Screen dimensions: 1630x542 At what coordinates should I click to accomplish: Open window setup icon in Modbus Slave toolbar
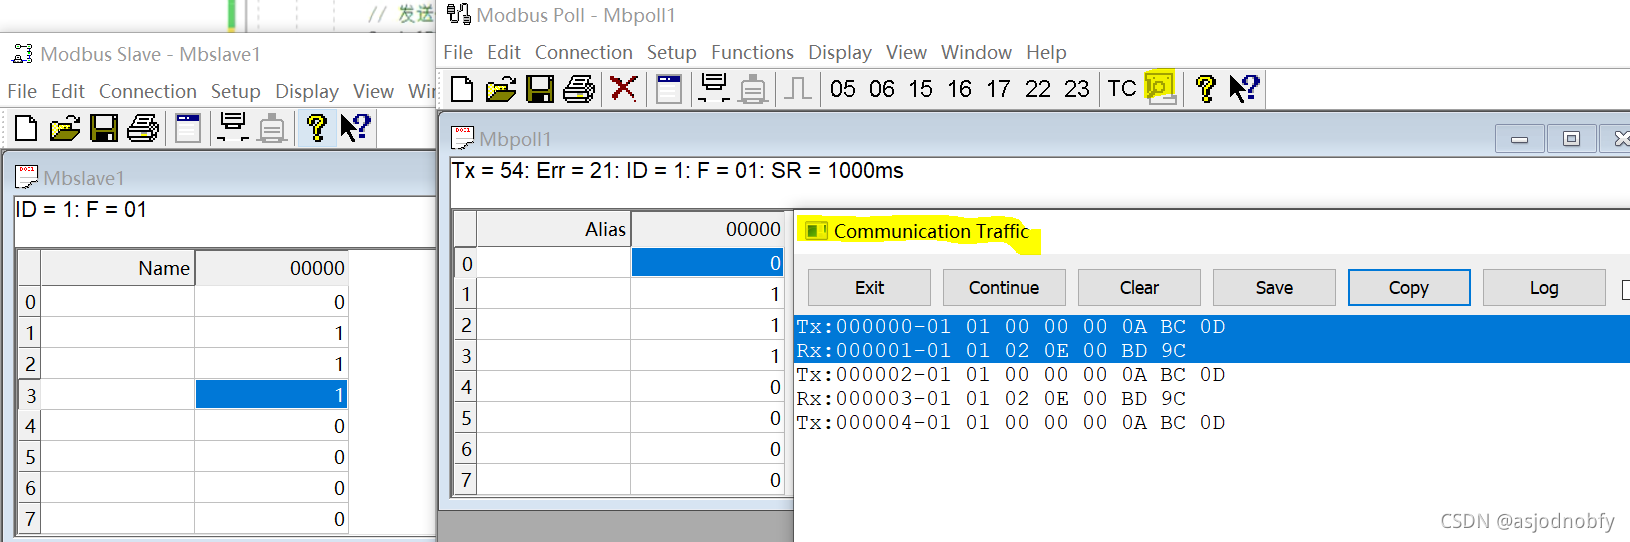(x=188, y=128)
